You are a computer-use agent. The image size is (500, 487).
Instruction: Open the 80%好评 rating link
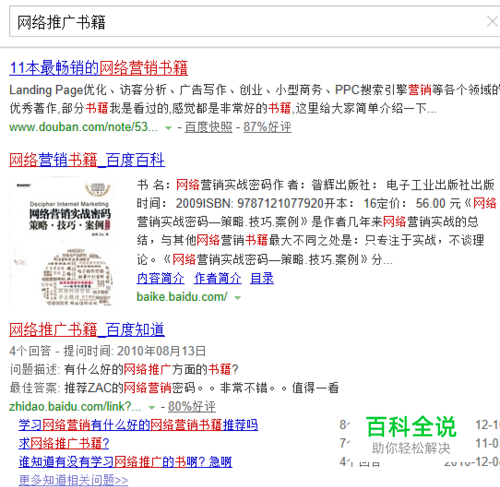192,406
